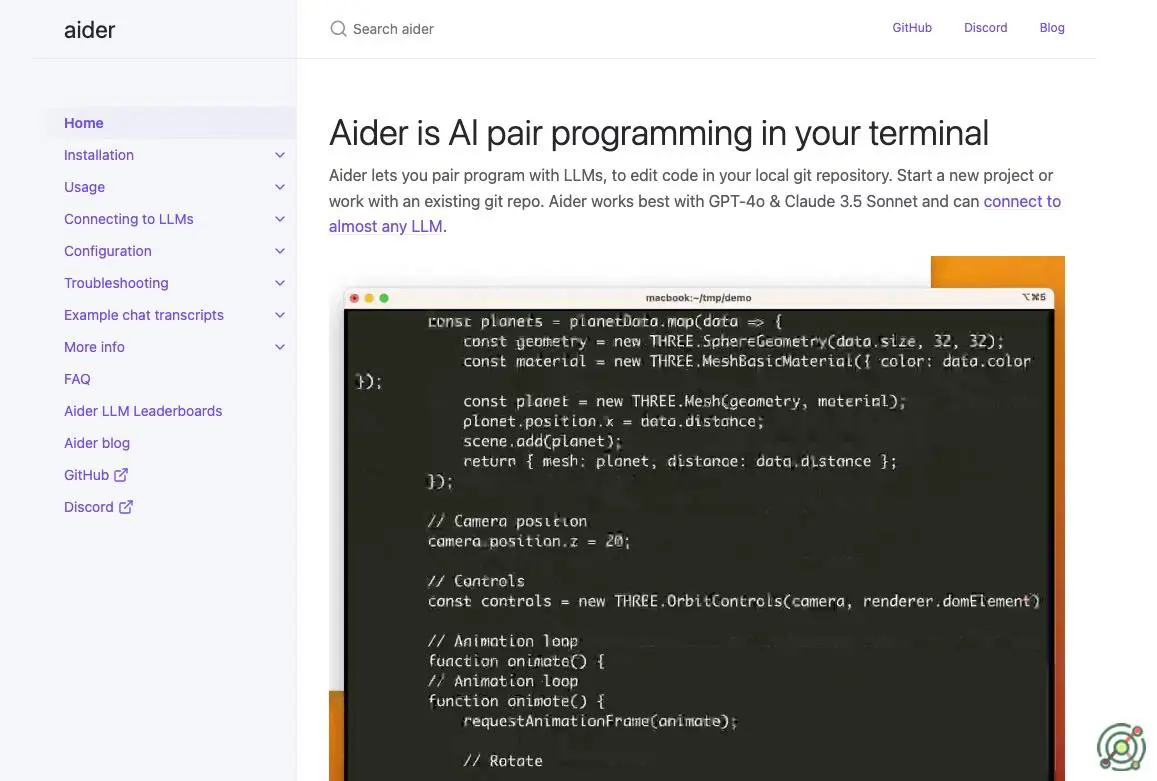Open the Troubleshooting sidebar page
Viewport: 1157px width, 781px height.
[116, 283]
